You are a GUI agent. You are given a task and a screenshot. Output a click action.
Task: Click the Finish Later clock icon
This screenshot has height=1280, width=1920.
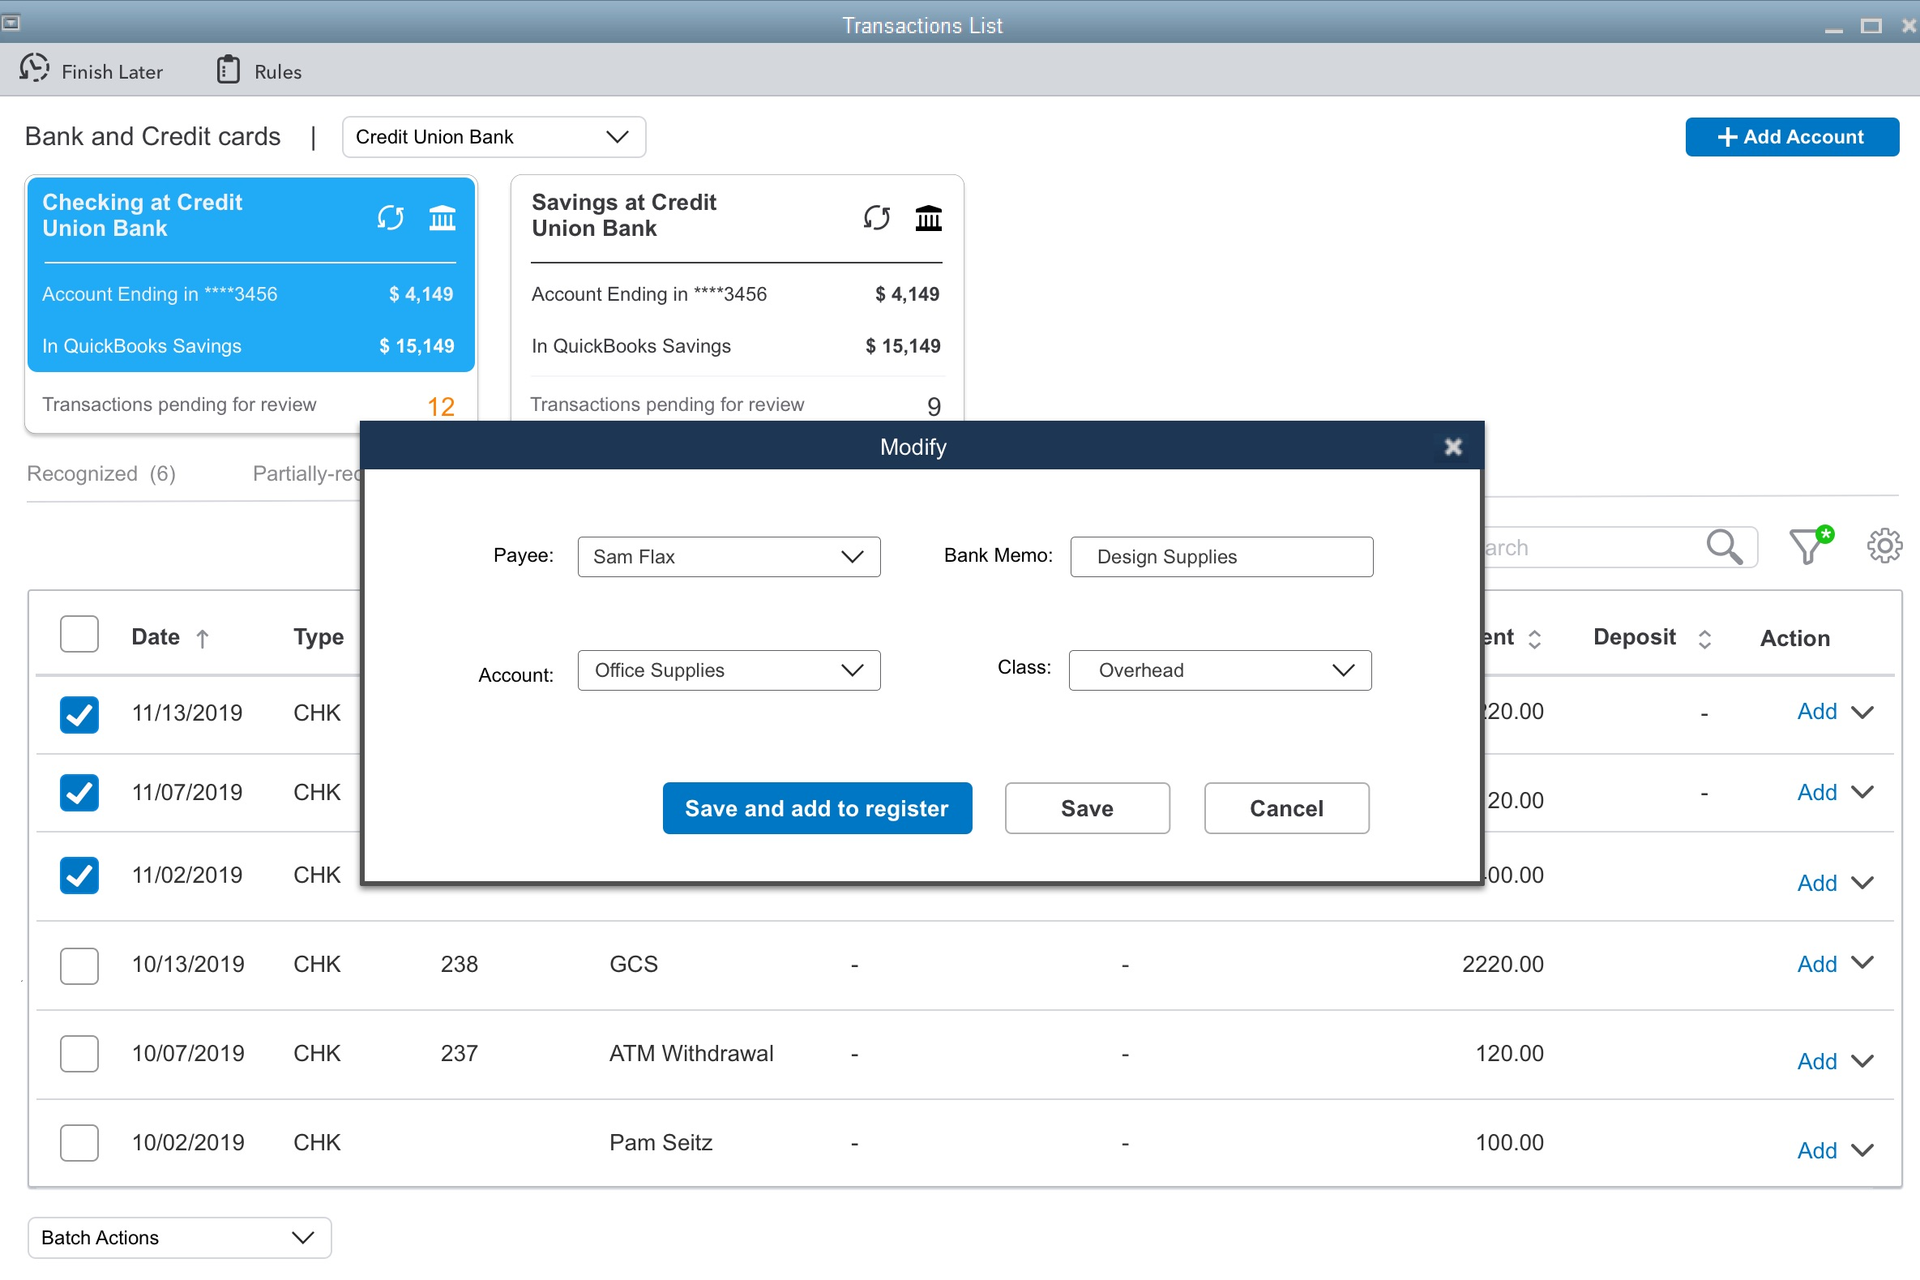click(x=34, y=69)
